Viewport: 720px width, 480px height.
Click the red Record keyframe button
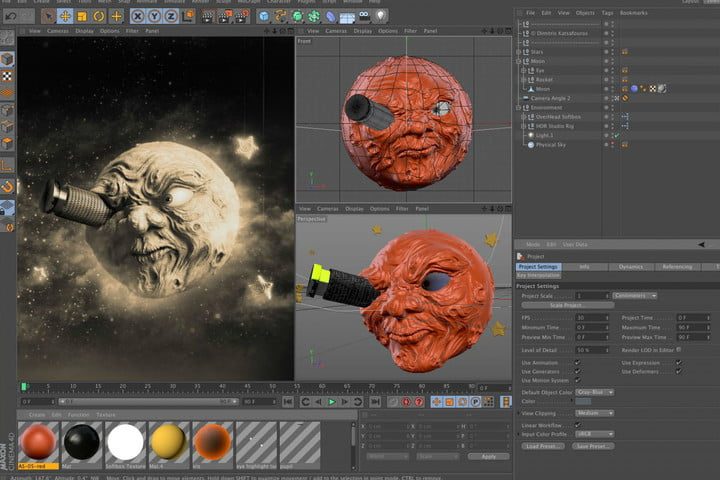pyautogui.click(x=406, y=402)
